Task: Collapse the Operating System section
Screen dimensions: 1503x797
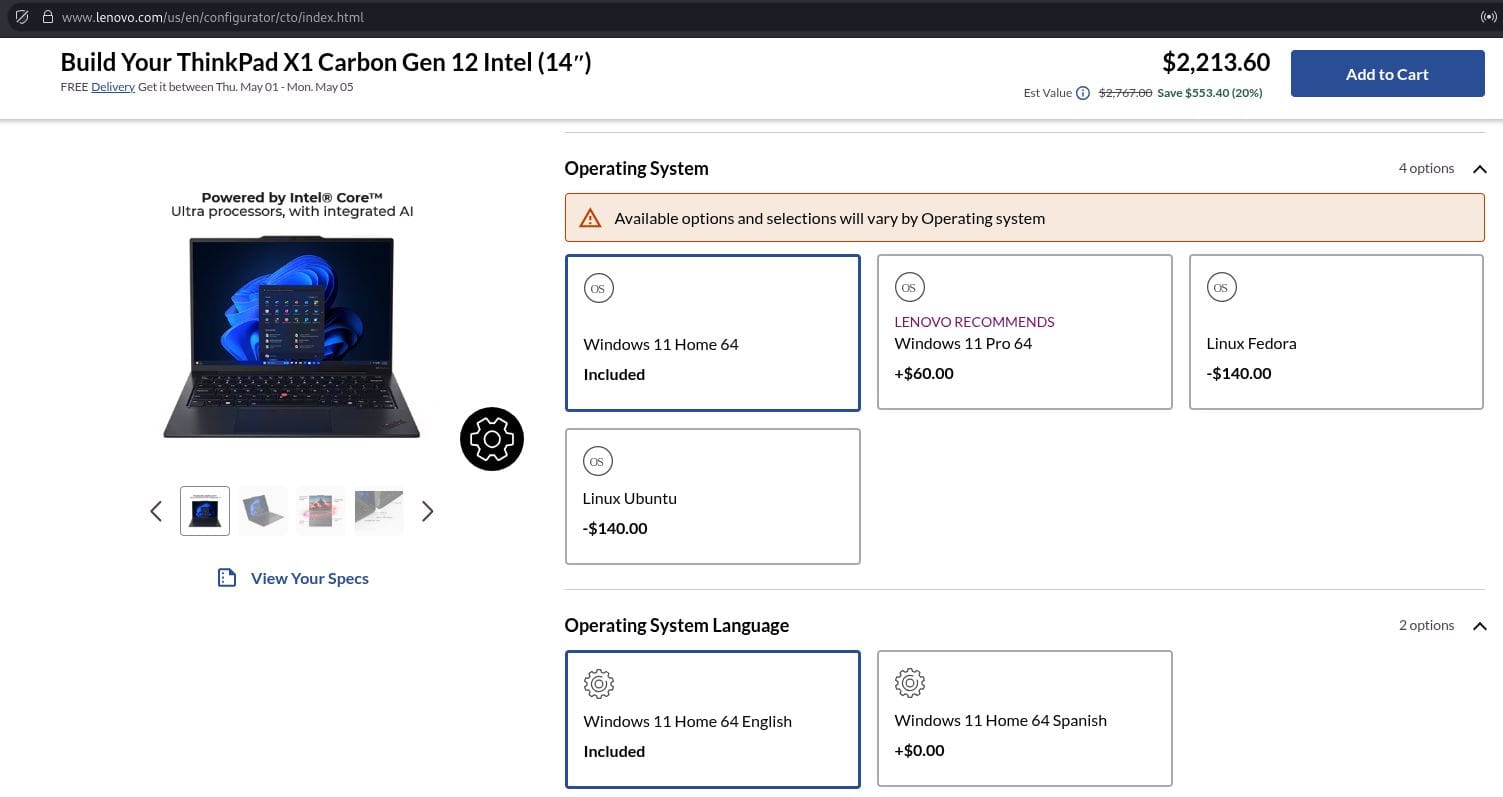Action: pyautogui.click(x=1479, y=169)
